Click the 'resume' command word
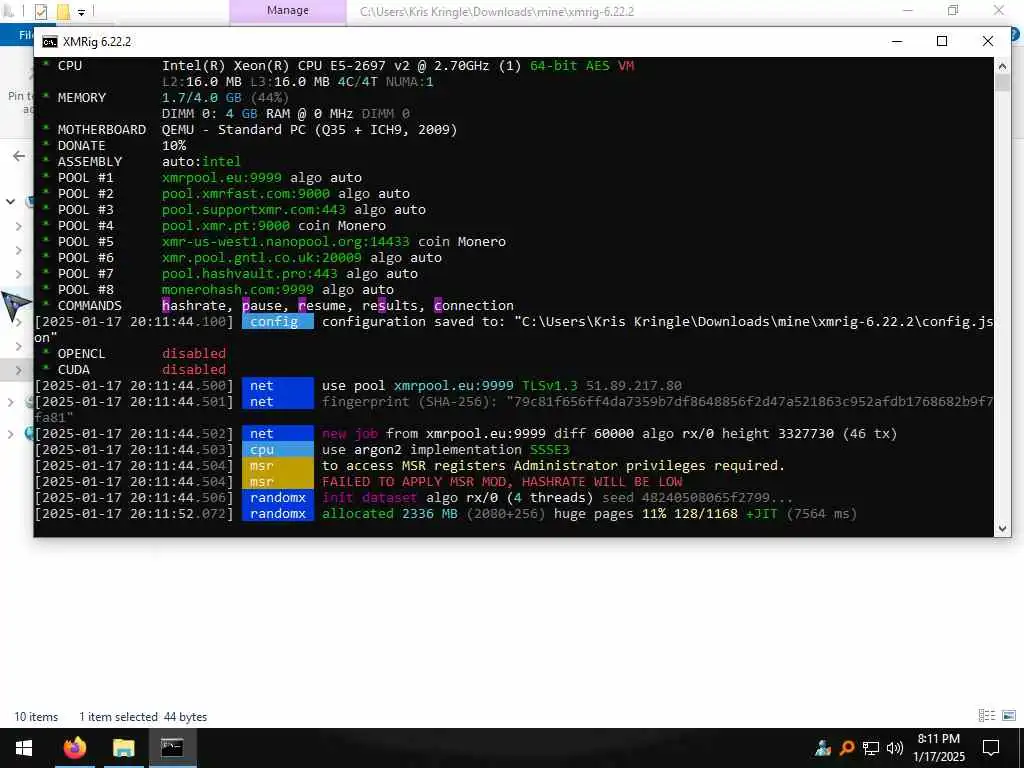Screen dimensions: 1024x768 [x=321, y=306]
